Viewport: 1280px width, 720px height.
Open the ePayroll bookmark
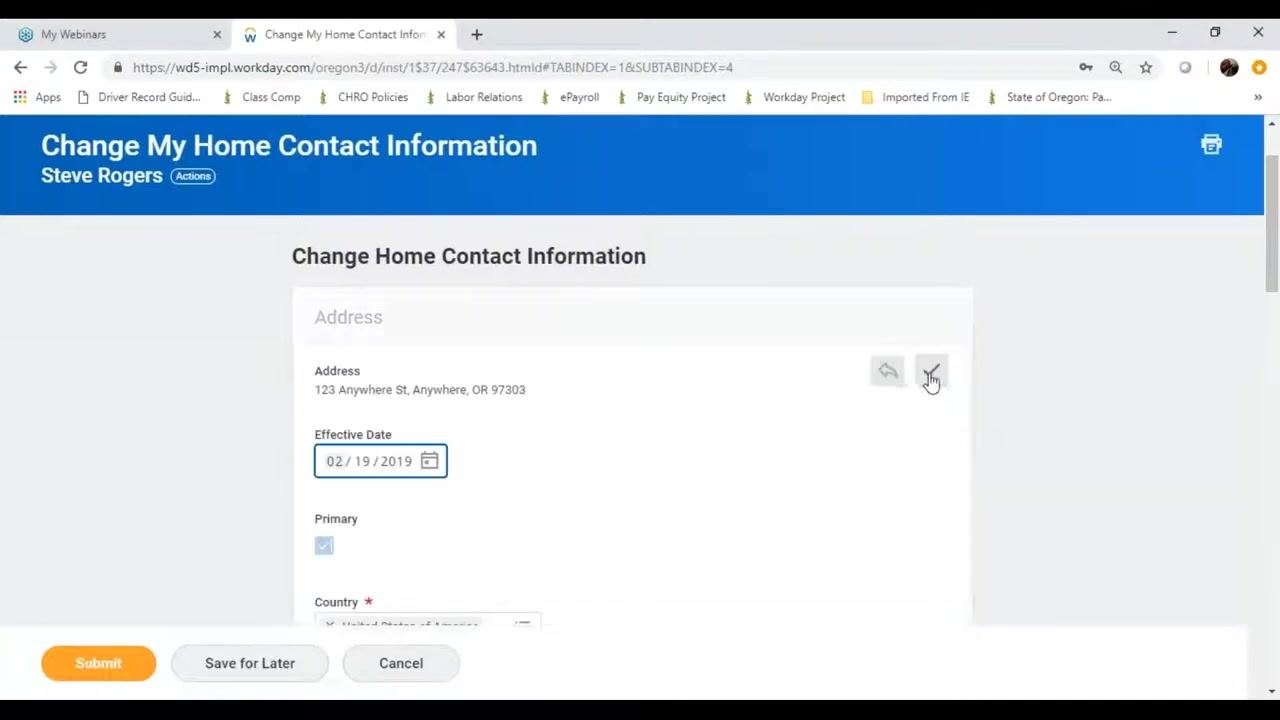[x=569, y=97]
